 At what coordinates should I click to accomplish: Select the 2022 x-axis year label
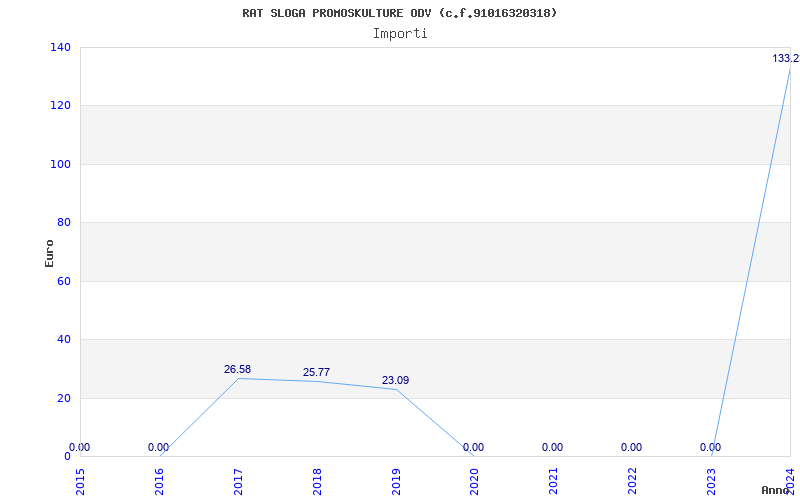(633, 481)
